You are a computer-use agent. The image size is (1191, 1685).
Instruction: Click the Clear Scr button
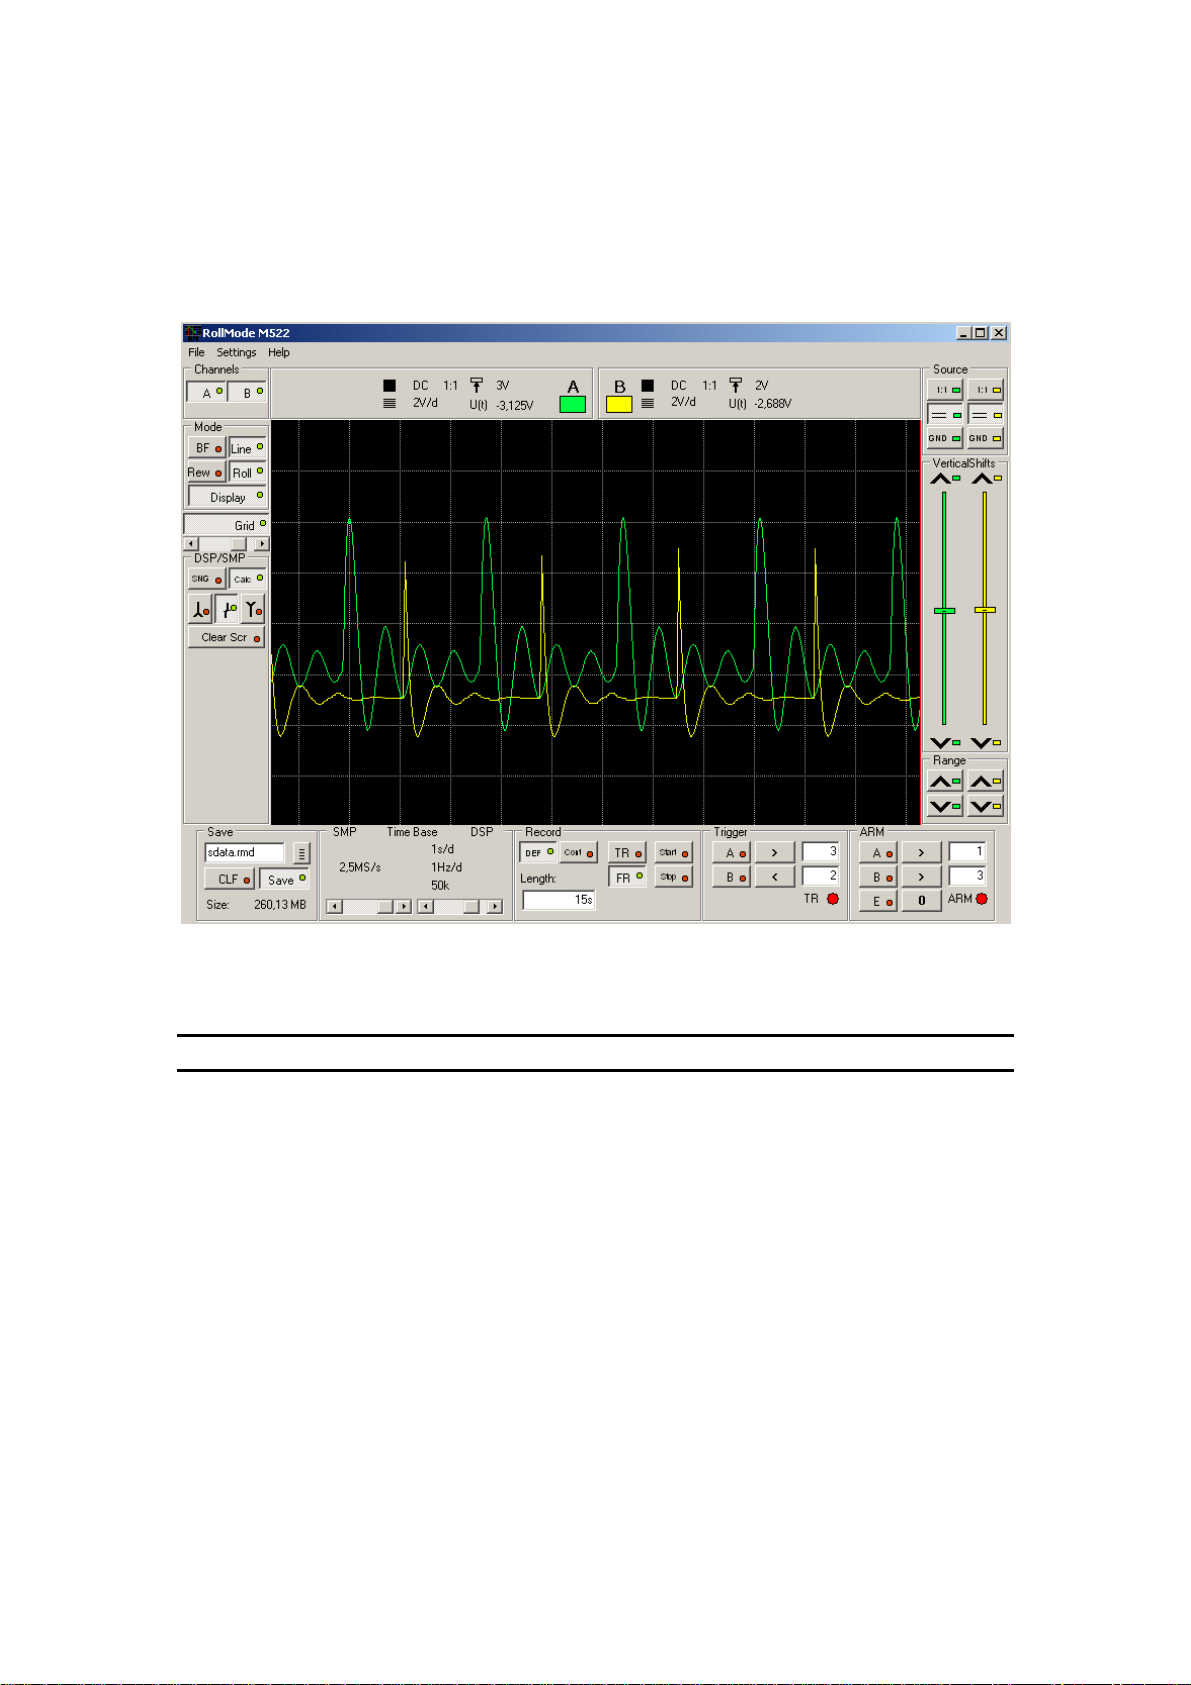point(227,637)
